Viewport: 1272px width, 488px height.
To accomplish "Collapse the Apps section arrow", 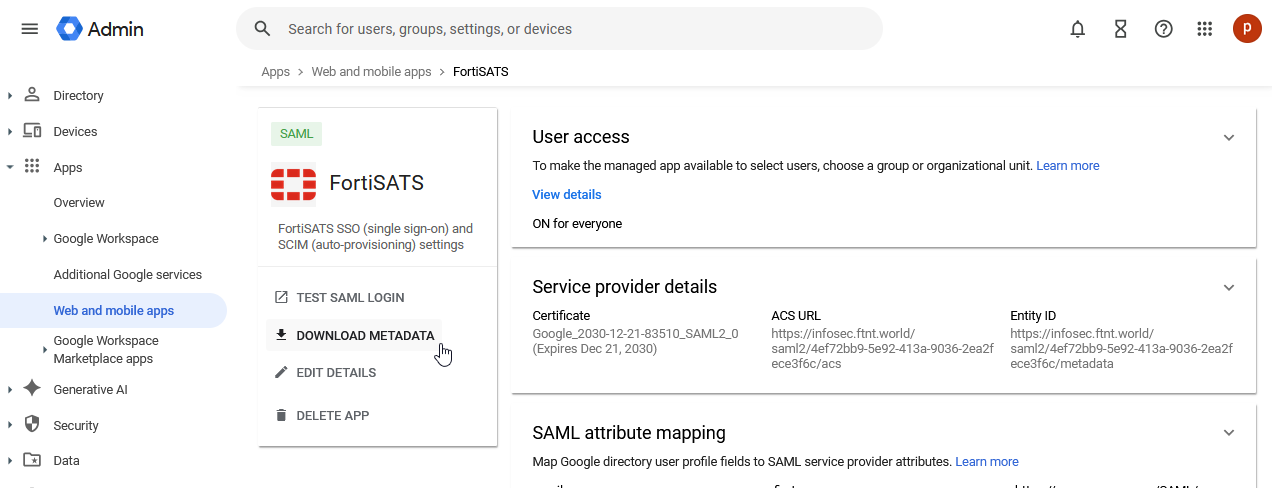I will pos(10,167).
